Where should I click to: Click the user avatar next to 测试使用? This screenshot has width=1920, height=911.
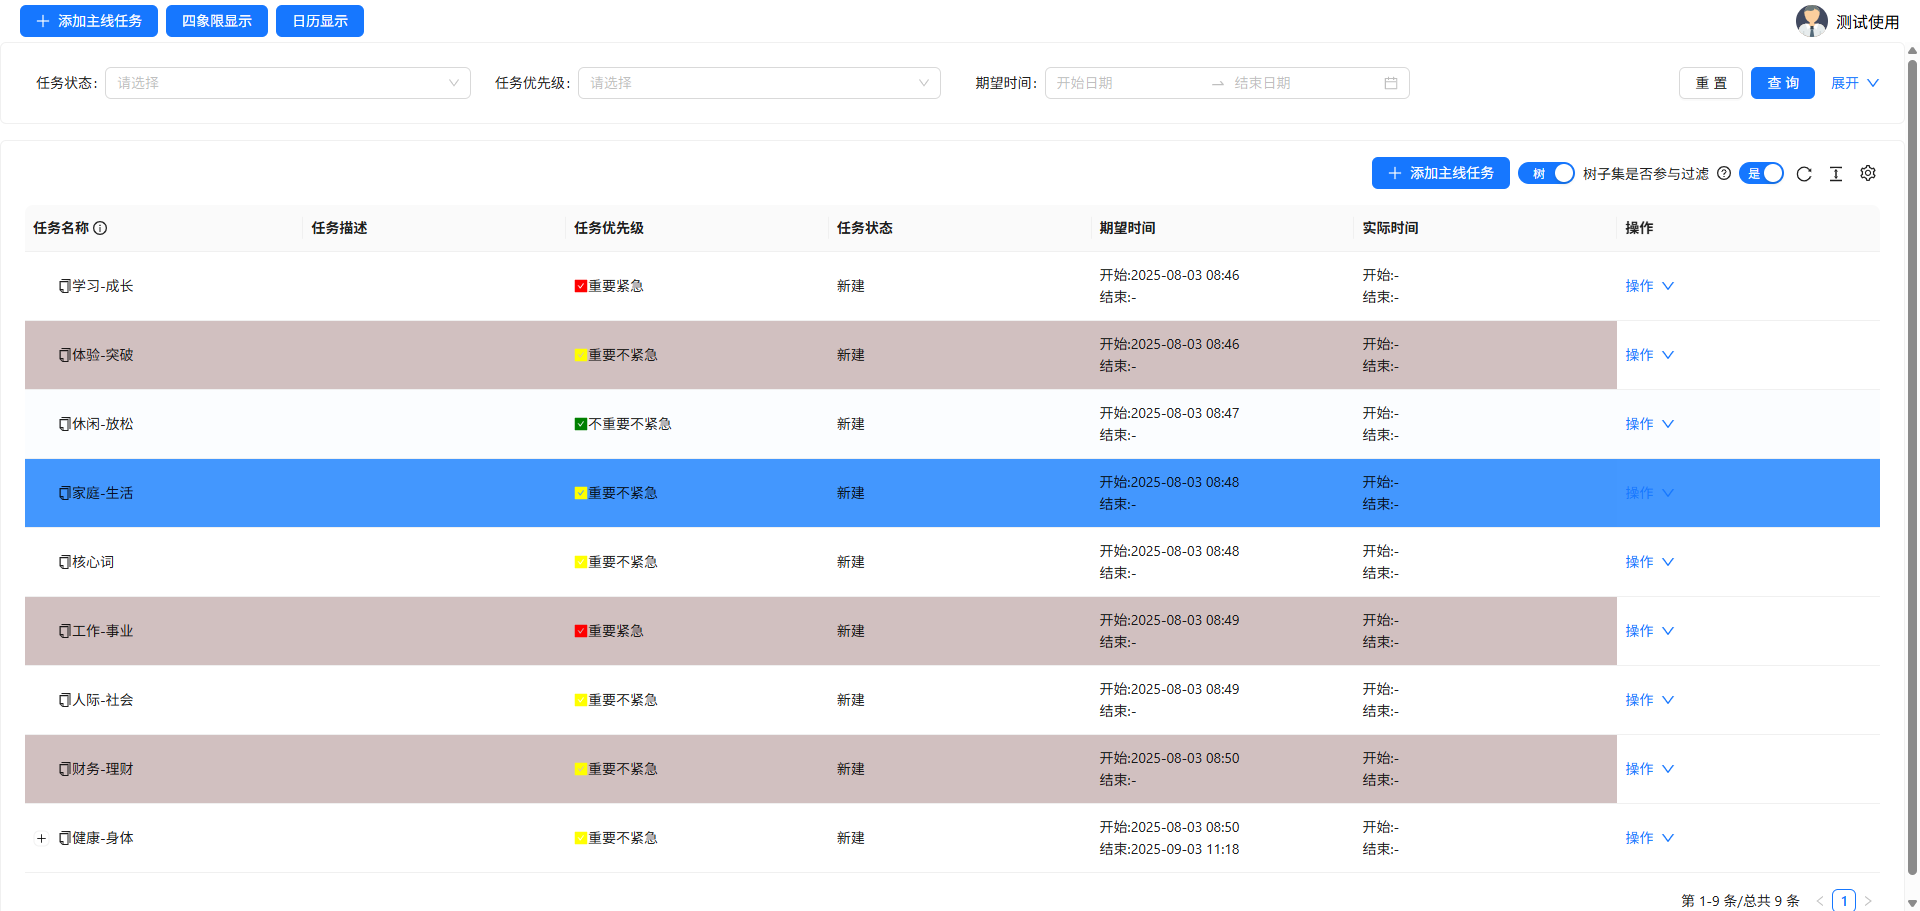pyautogui.click(x=1812, y=20)
